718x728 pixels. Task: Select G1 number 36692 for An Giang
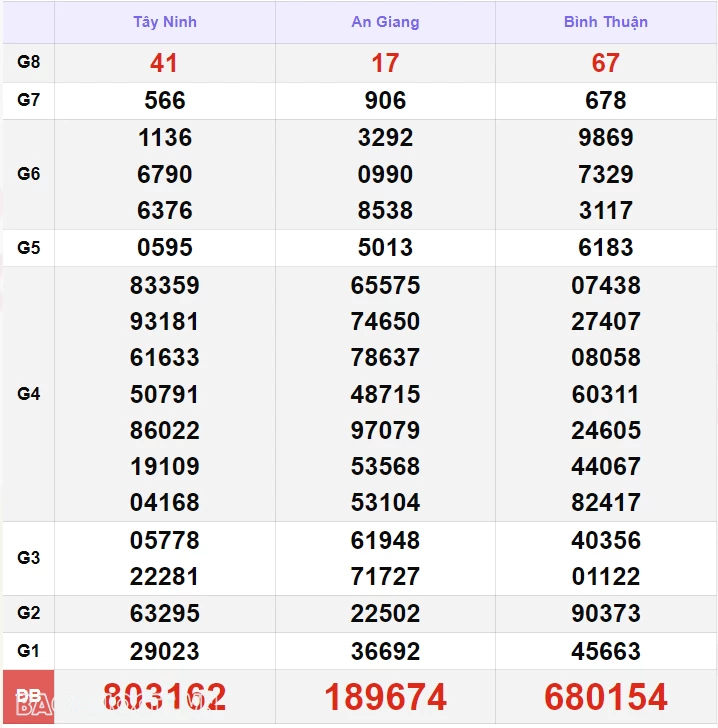385,651
